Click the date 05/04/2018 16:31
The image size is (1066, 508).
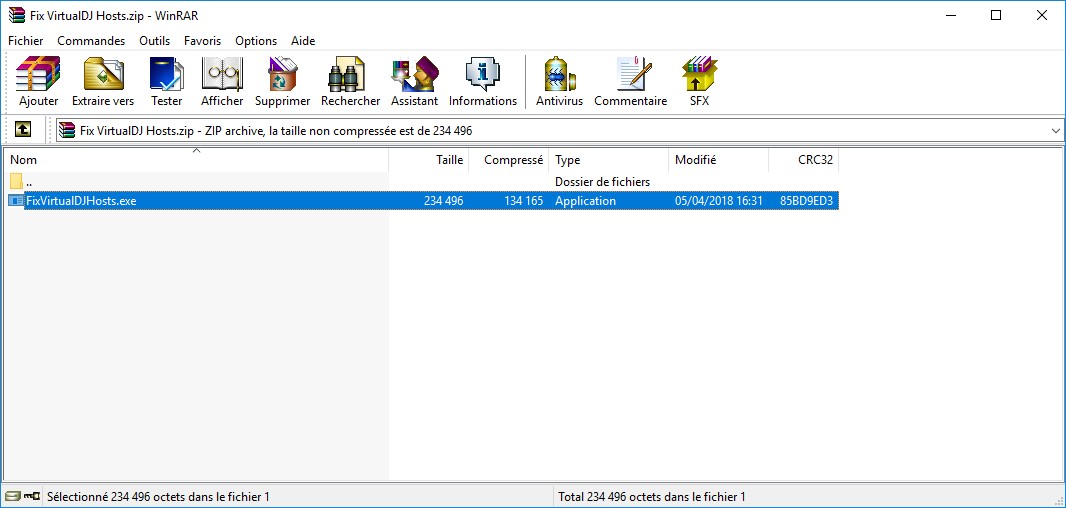(x=719, y=201)
